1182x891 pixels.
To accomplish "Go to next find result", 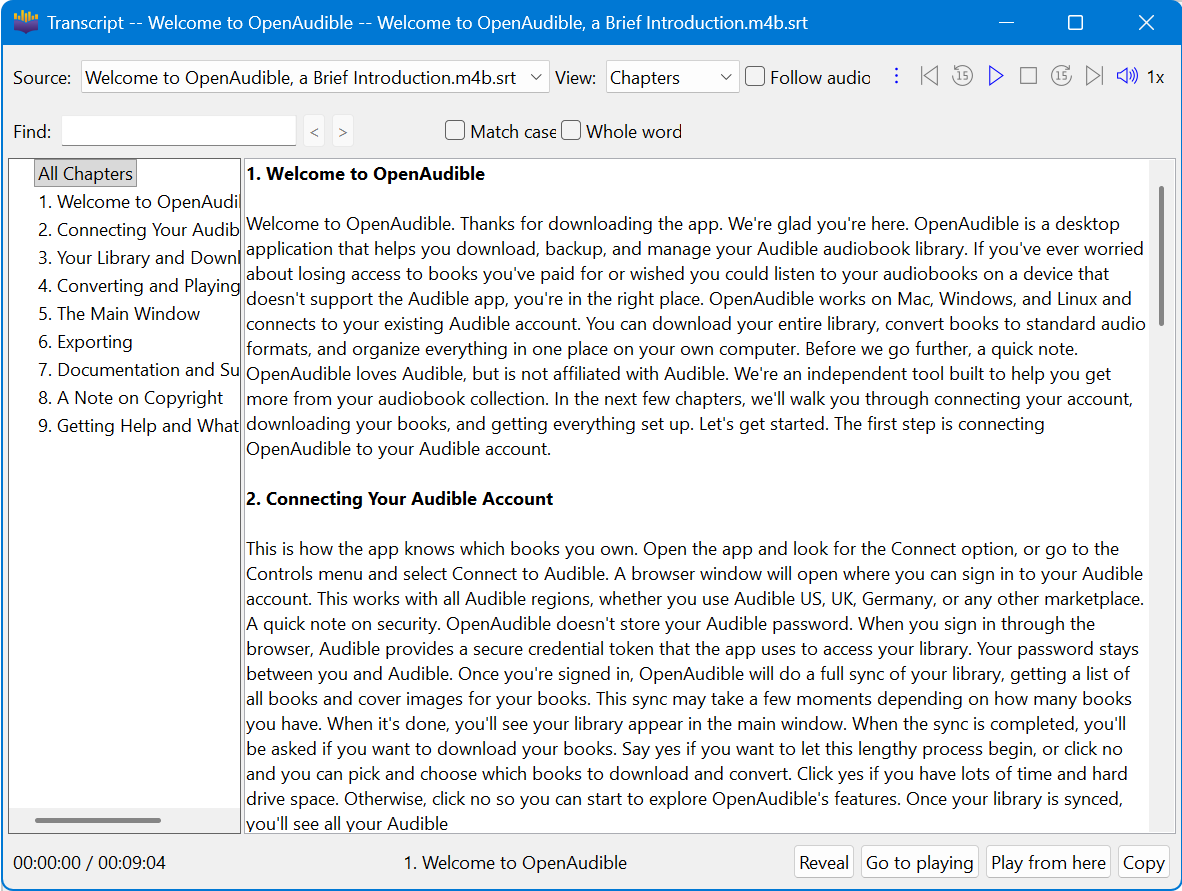I will pos(342,132).
